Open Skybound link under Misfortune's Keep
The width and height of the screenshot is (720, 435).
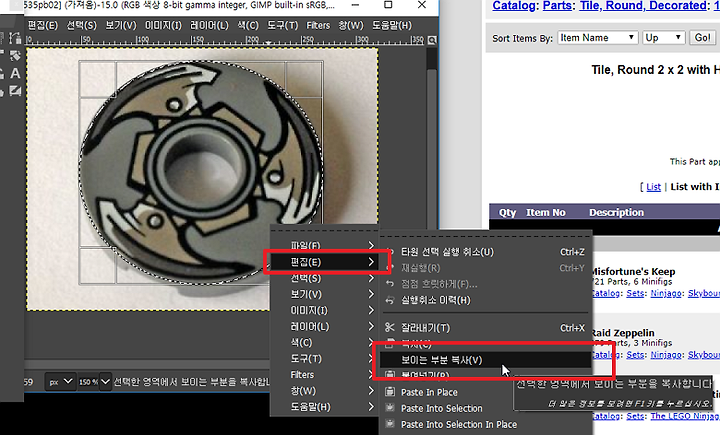[704, 293]
